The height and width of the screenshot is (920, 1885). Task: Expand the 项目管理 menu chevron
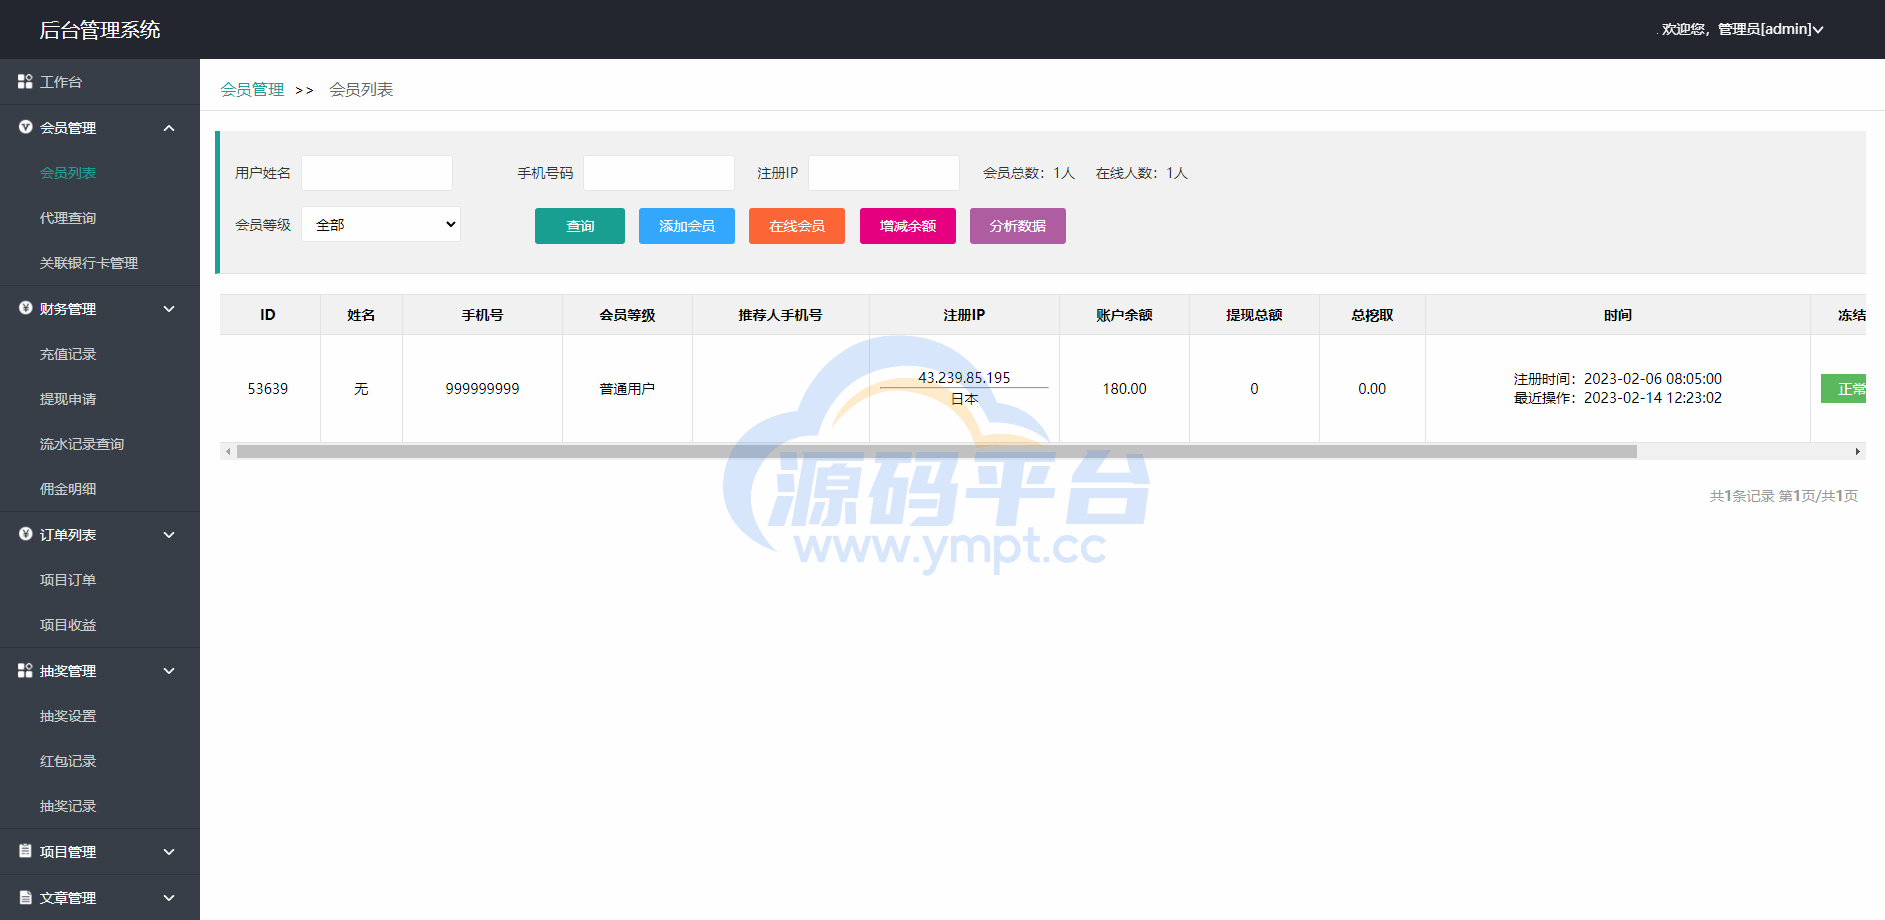[169, 852]
